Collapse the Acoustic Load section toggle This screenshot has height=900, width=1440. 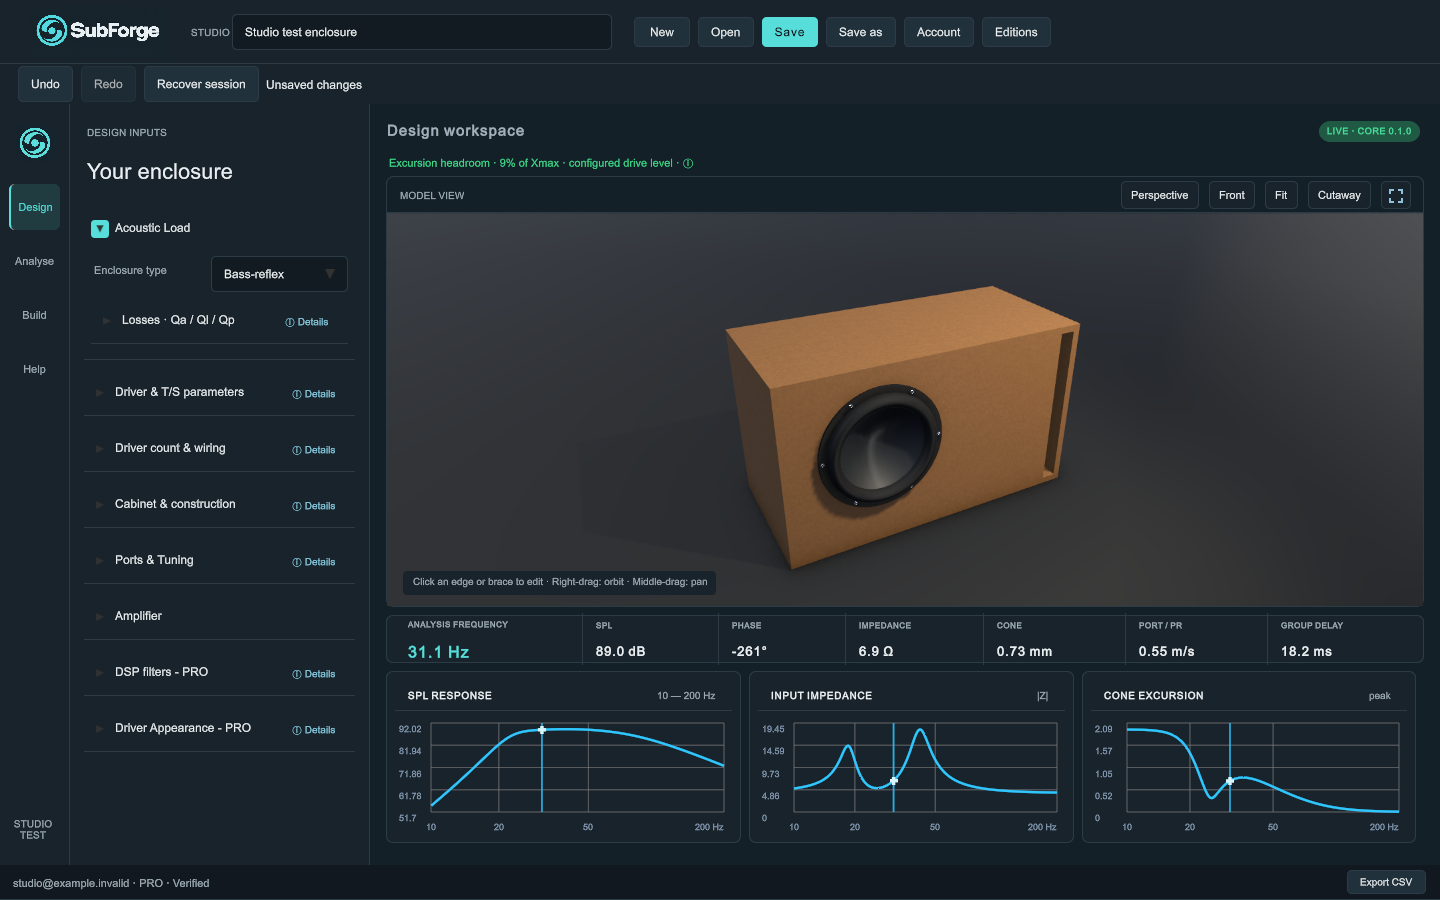click(x=100, y=229)
